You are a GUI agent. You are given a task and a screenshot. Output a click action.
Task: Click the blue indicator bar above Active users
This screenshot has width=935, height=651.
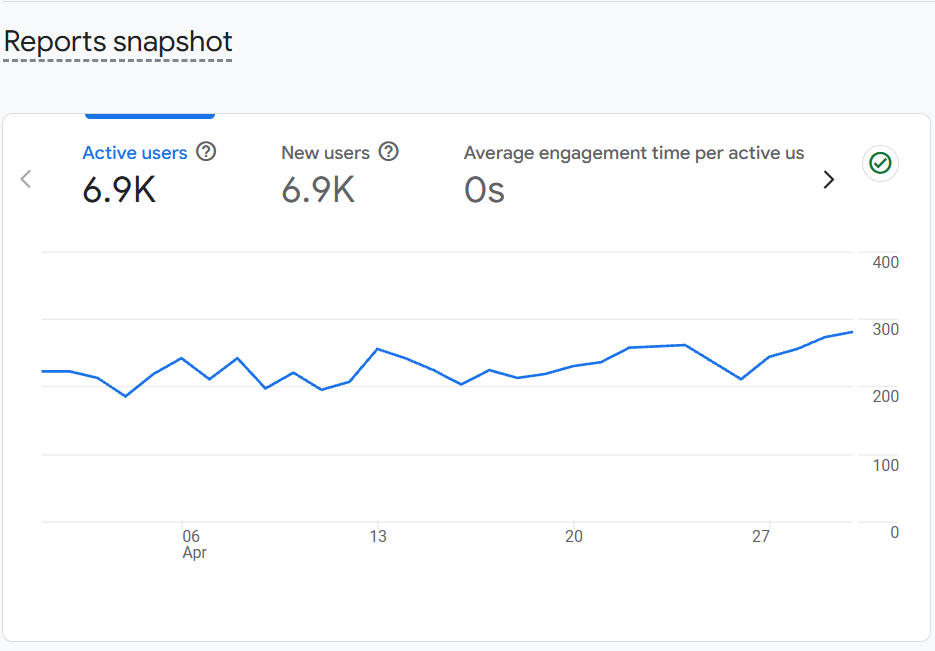150,116
